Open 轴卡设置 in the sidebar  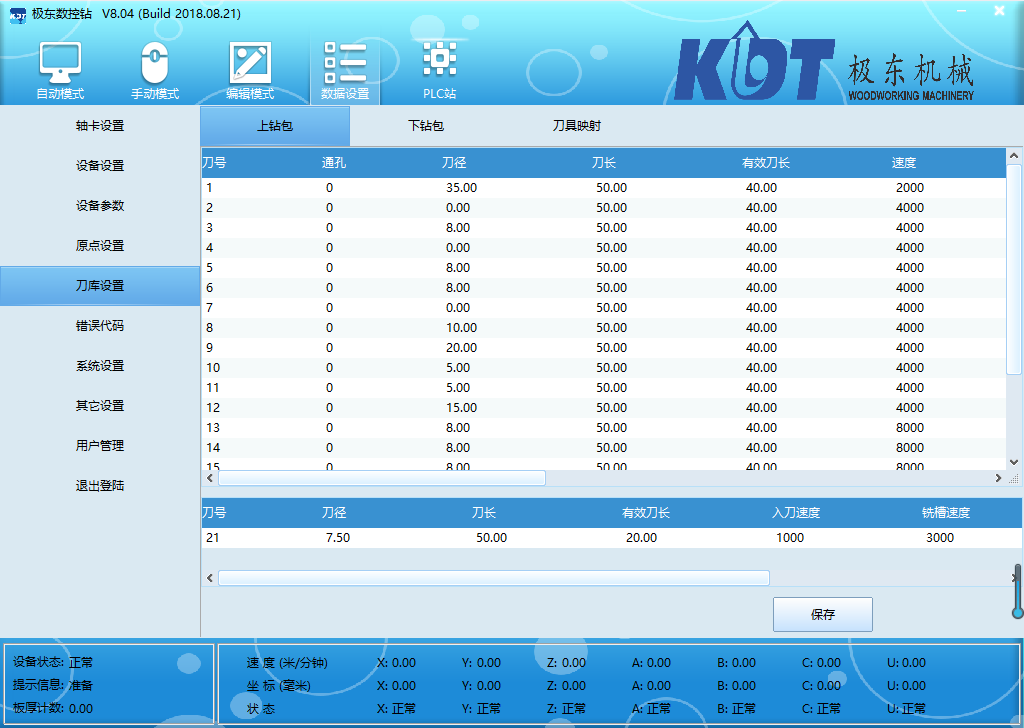coord(100,126)
